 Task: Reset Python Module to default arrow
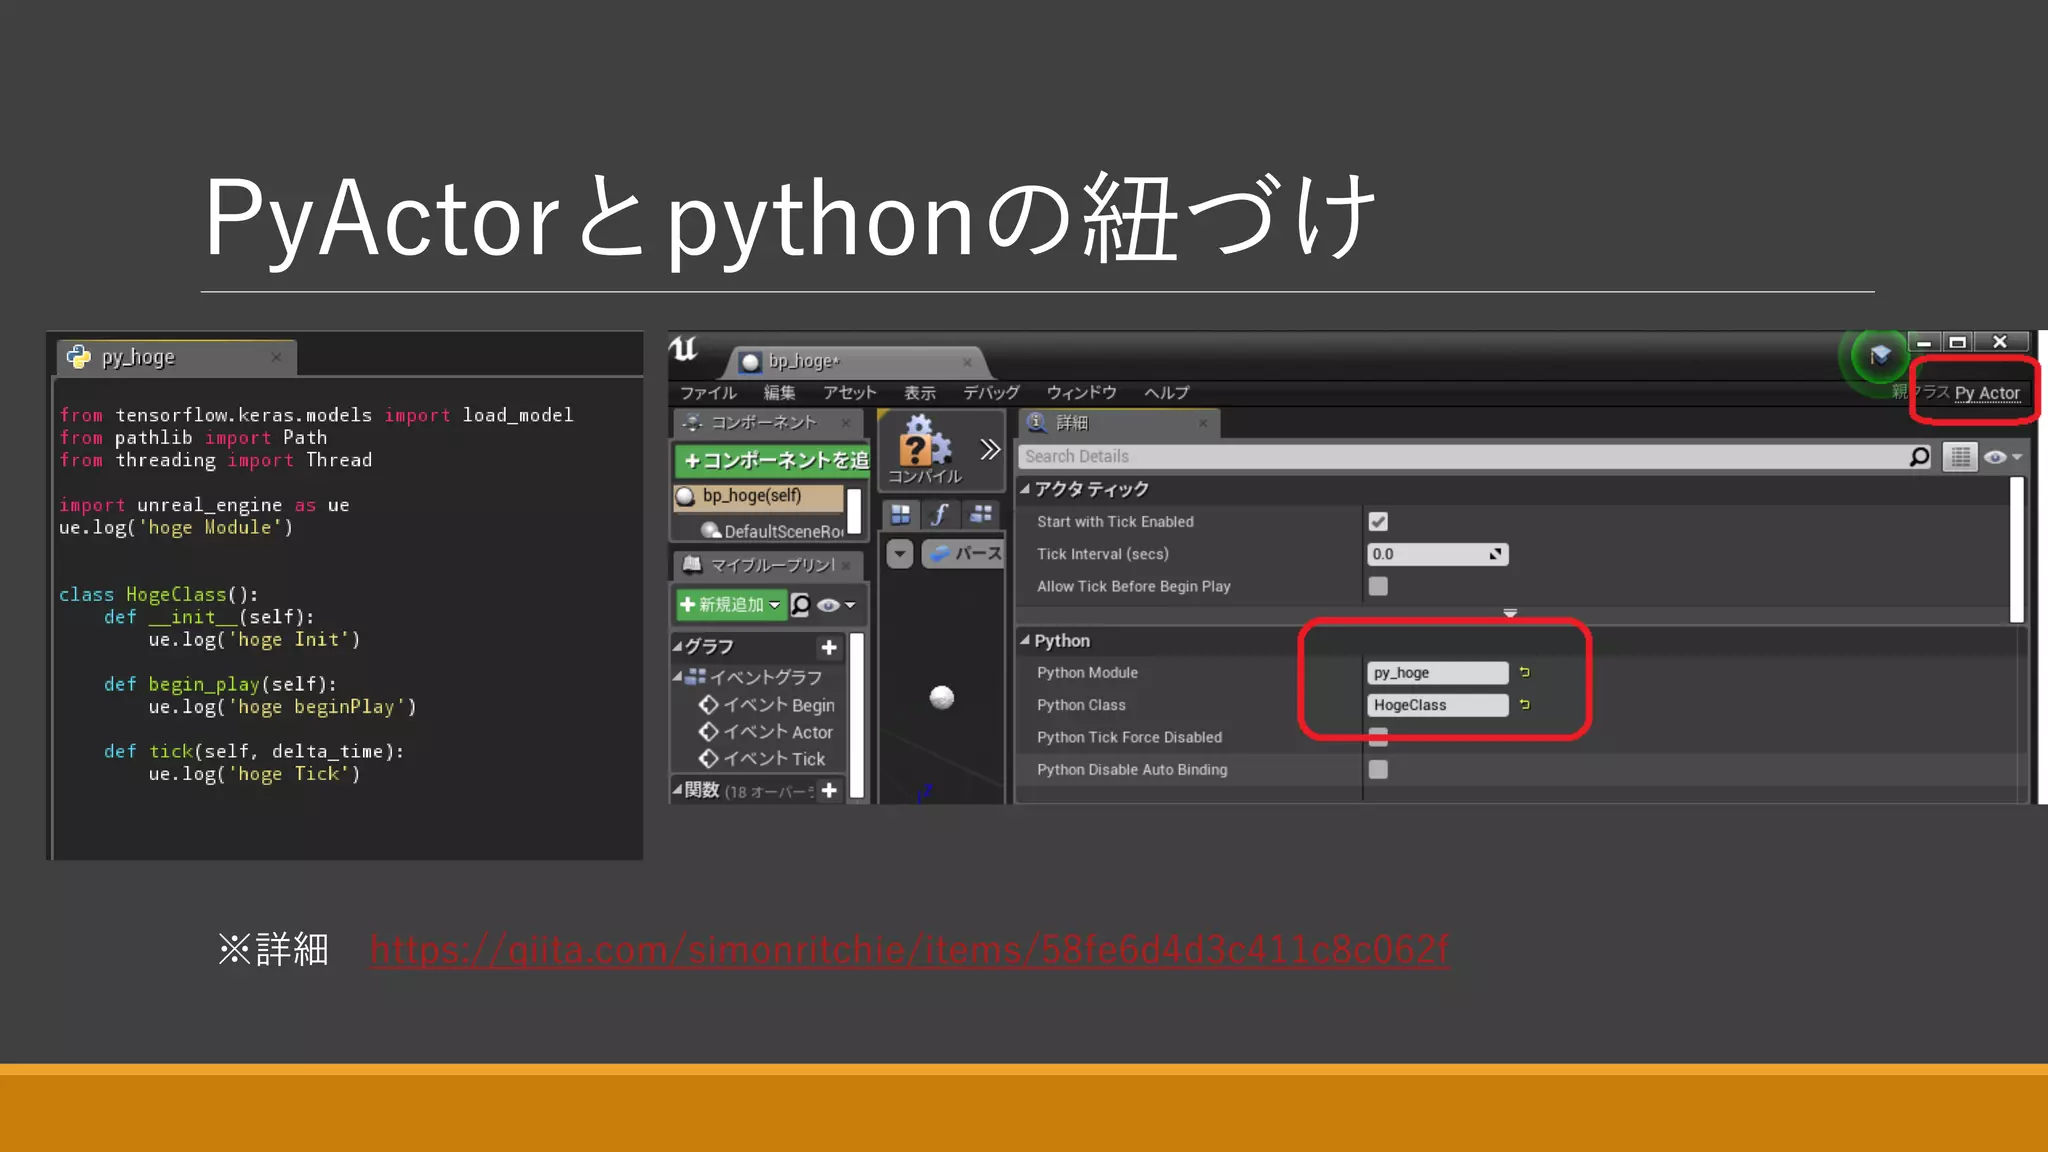pyautogui.click(x=1525, y=672)
